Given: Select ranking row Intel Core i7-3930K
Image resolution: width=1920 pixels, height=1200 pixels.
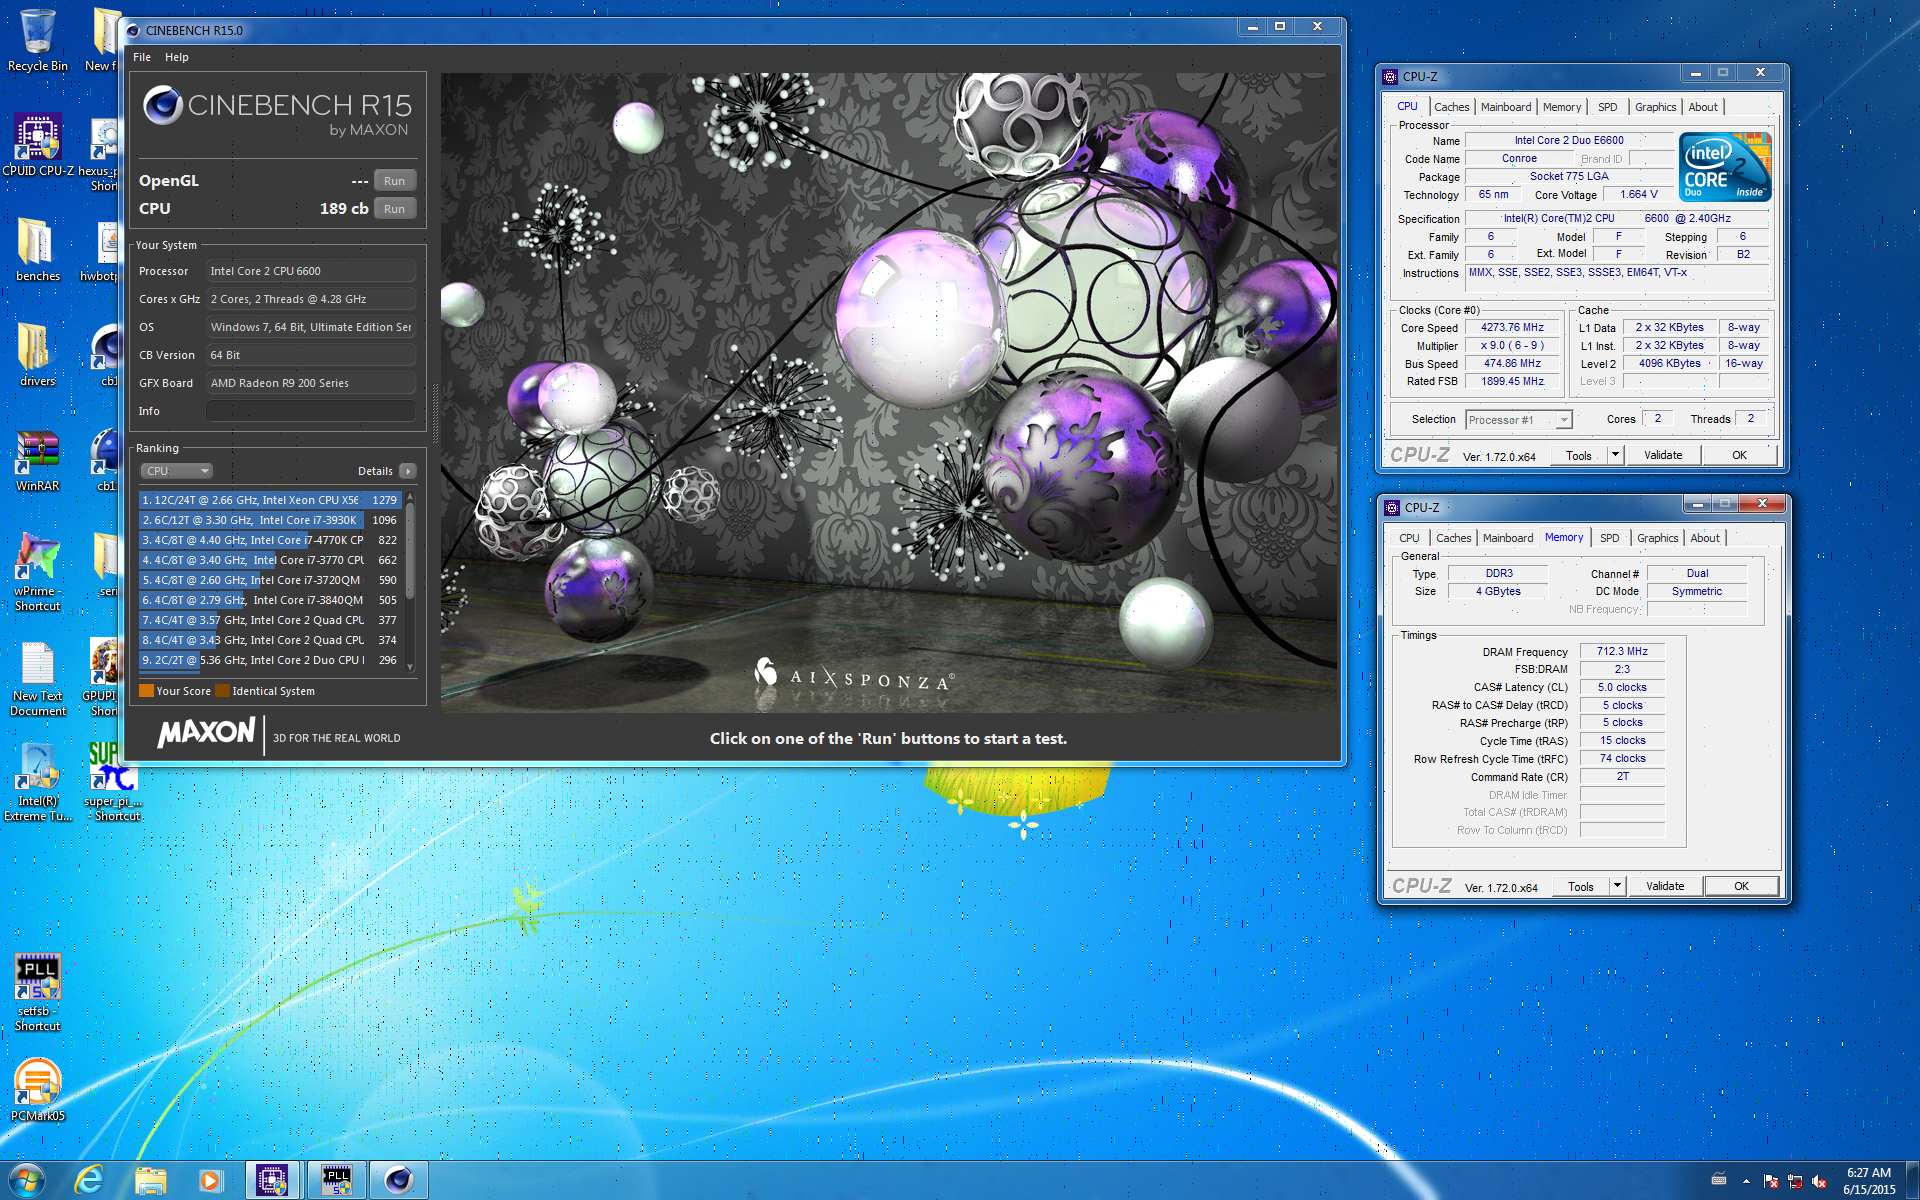Looking at the screenshot, I should pyautogui.click(x=270, y=520).
